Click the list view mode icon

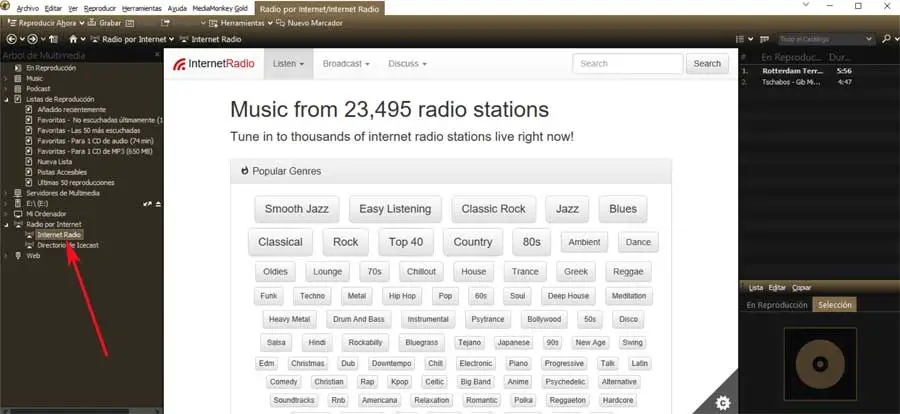(740, 39)
